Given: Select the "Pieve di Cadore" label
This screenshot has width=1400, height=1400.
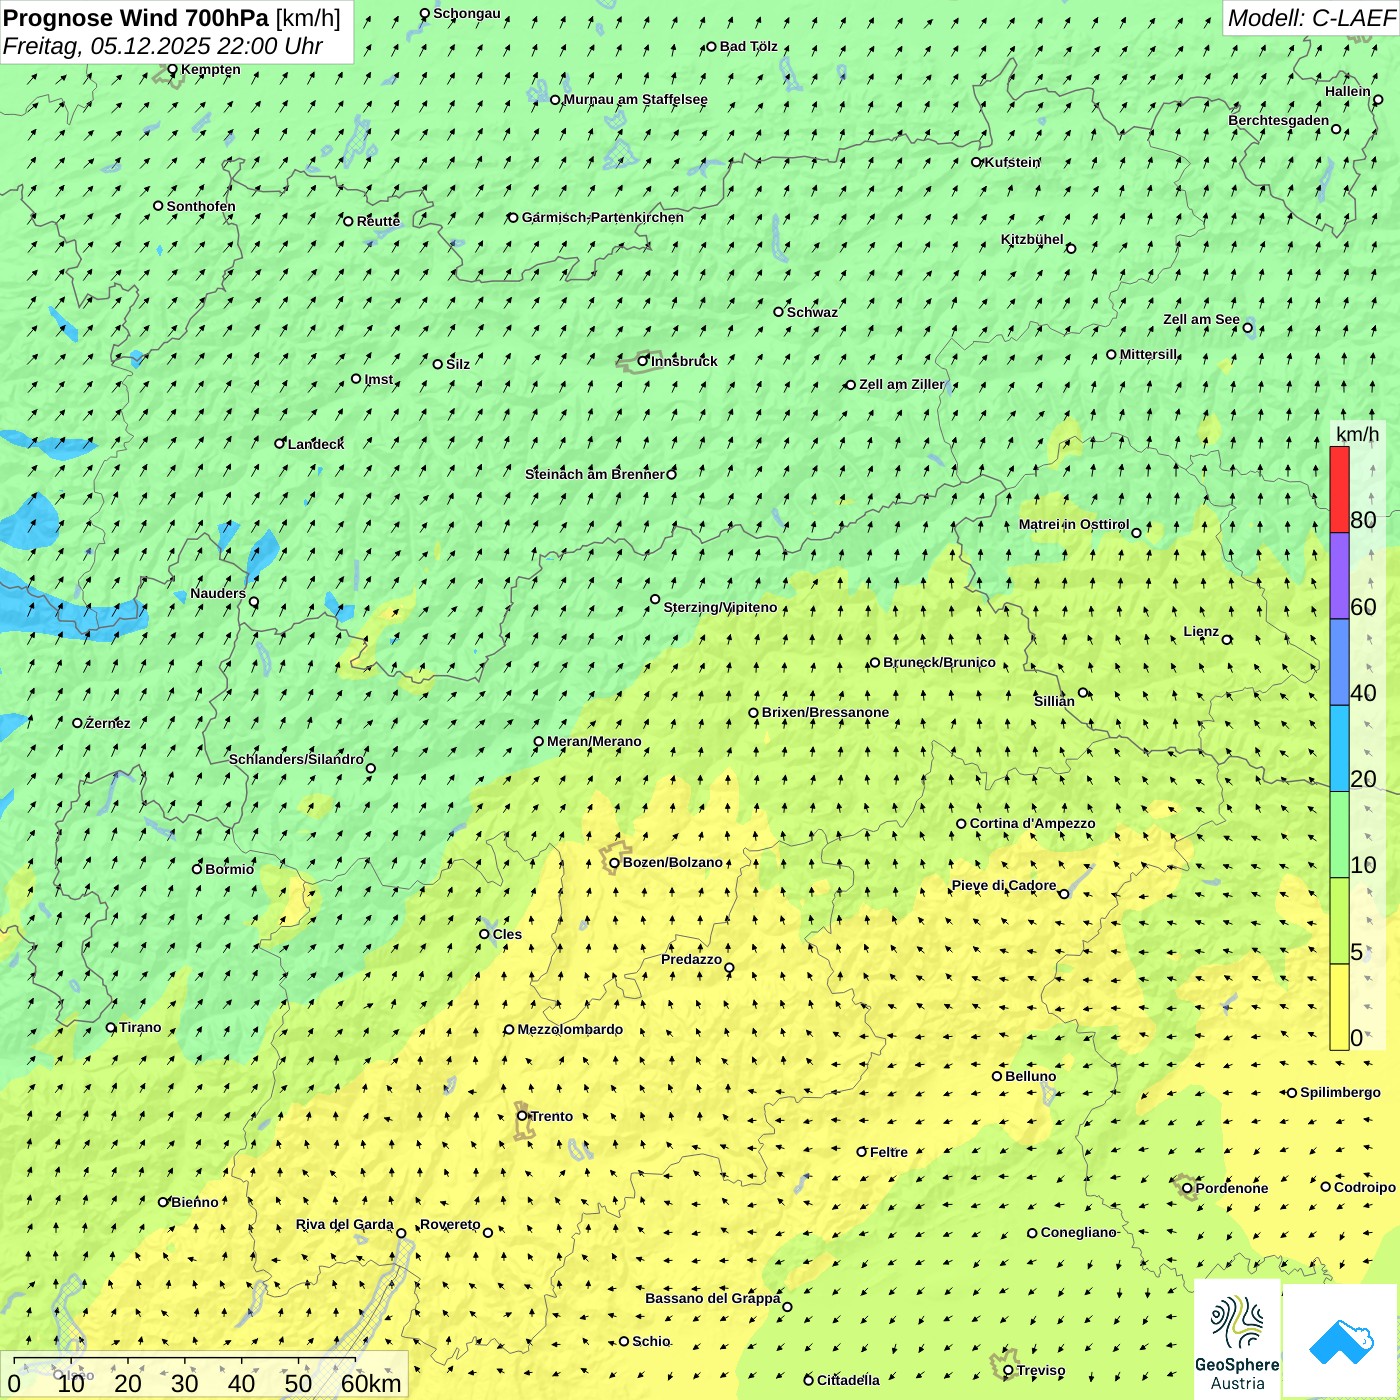Looking at the screenshot, I should (x=1004, y=885).
